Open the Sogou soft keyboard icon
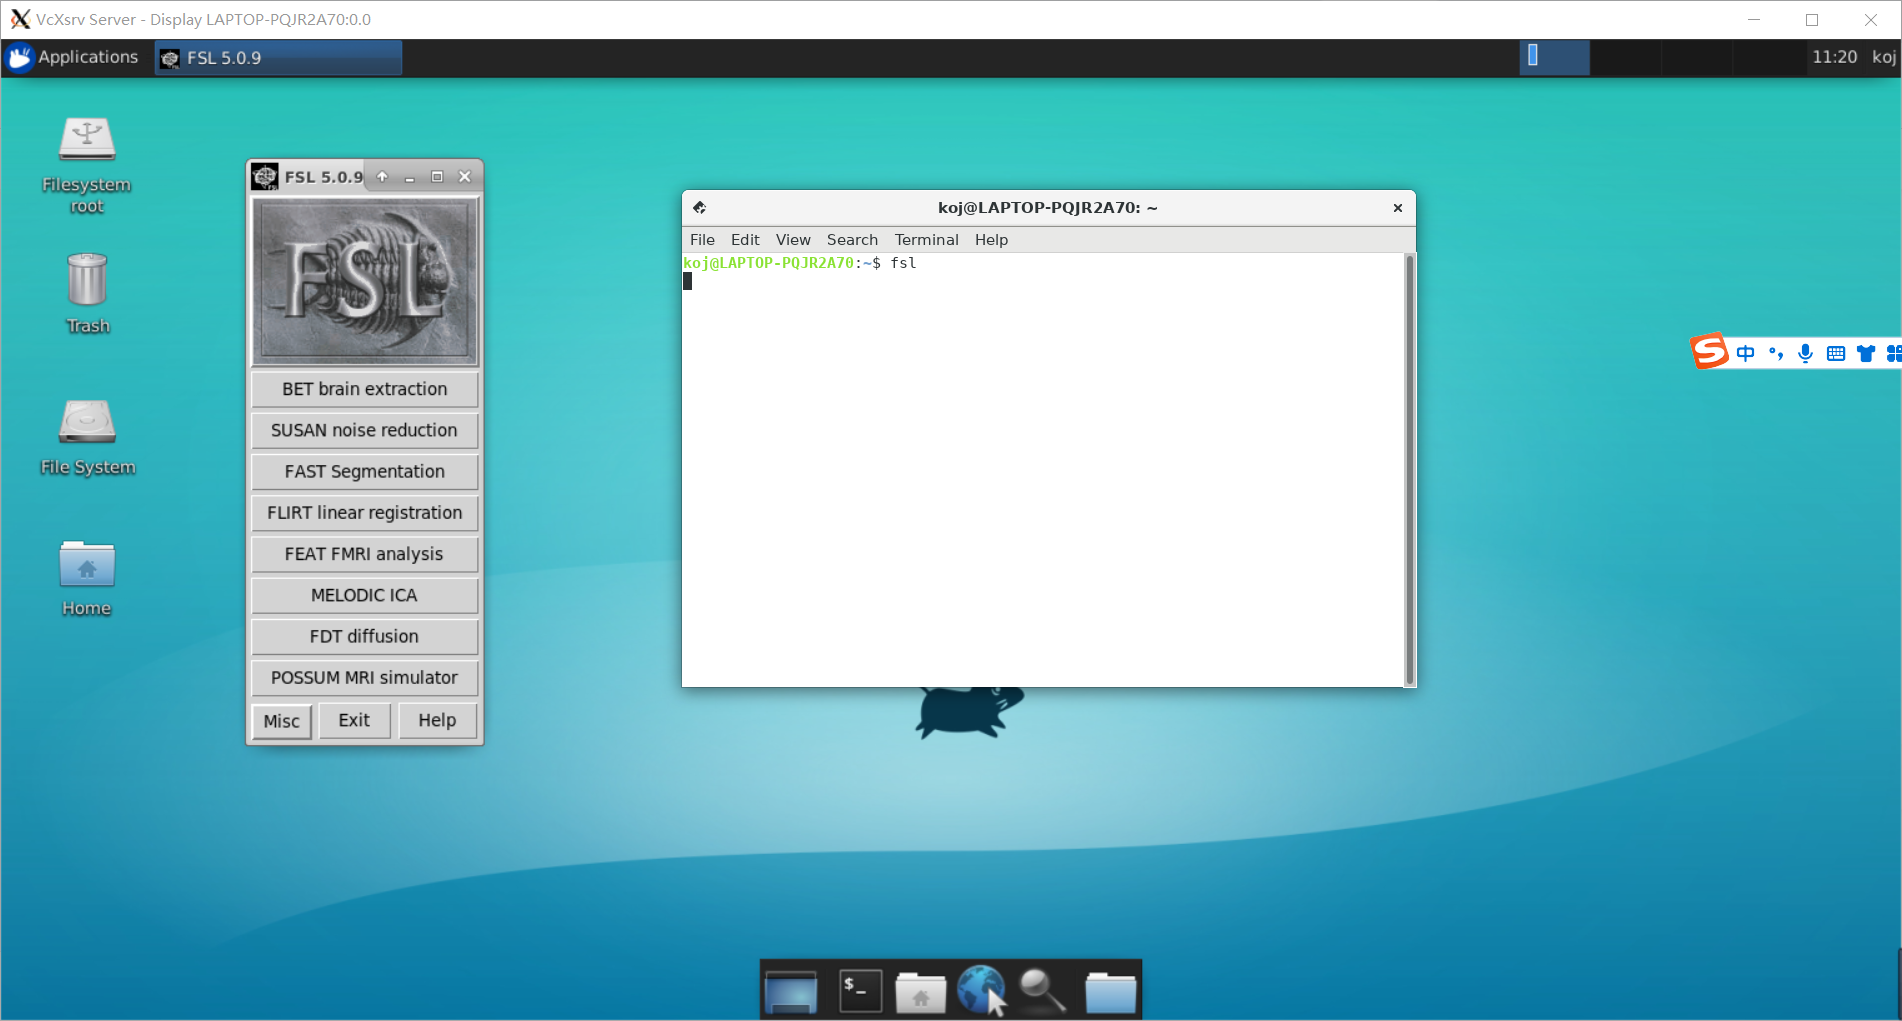The width and height of the screenshot is (1902, 1021). [x=1836, y=353]
